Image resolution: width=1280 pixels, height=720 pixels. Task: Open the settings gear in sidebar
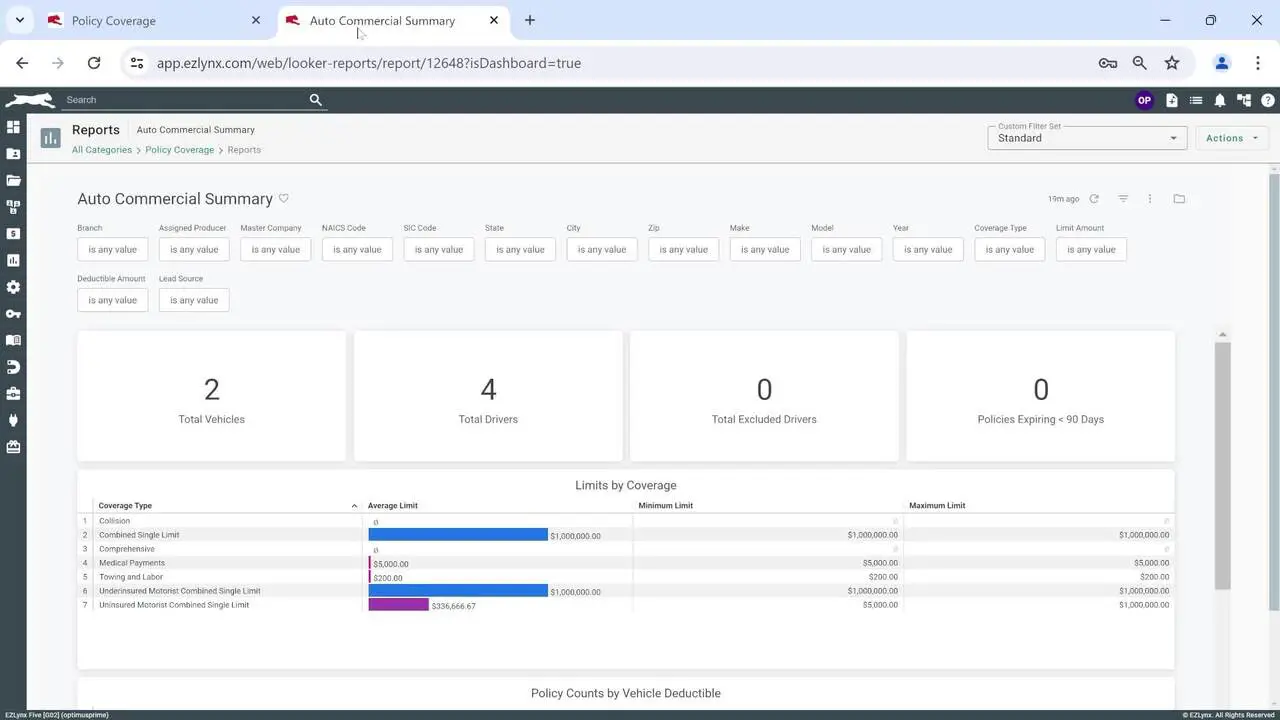click(13, 287)
